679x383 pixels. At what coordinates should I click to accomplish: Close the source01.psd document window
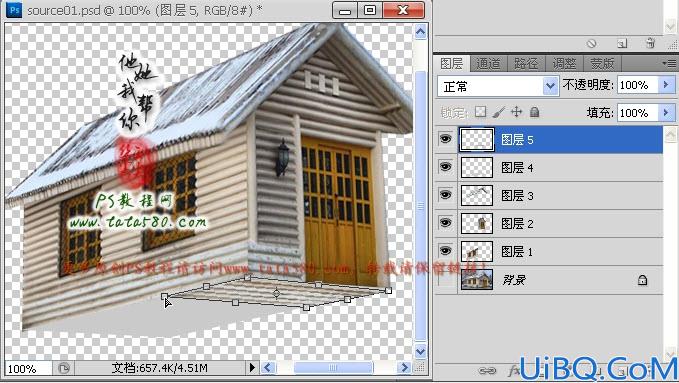click(403, 10)
